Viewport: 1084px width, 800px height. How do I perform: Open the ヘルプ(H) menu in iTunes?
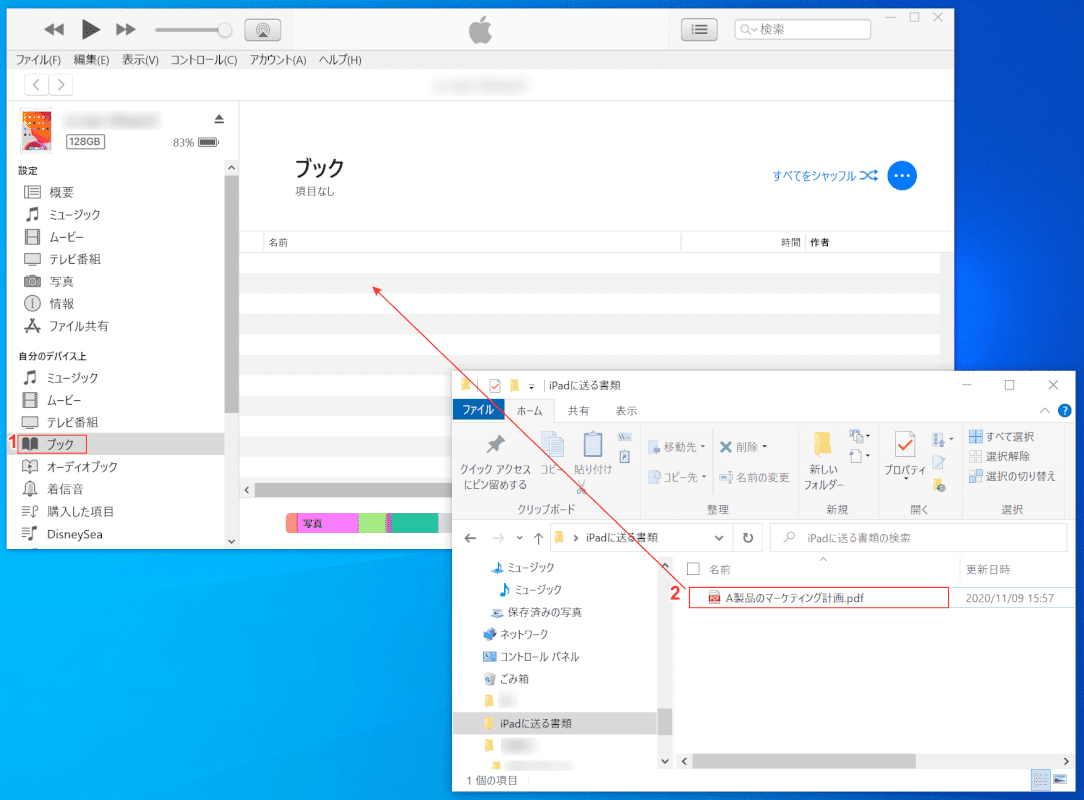339,60
